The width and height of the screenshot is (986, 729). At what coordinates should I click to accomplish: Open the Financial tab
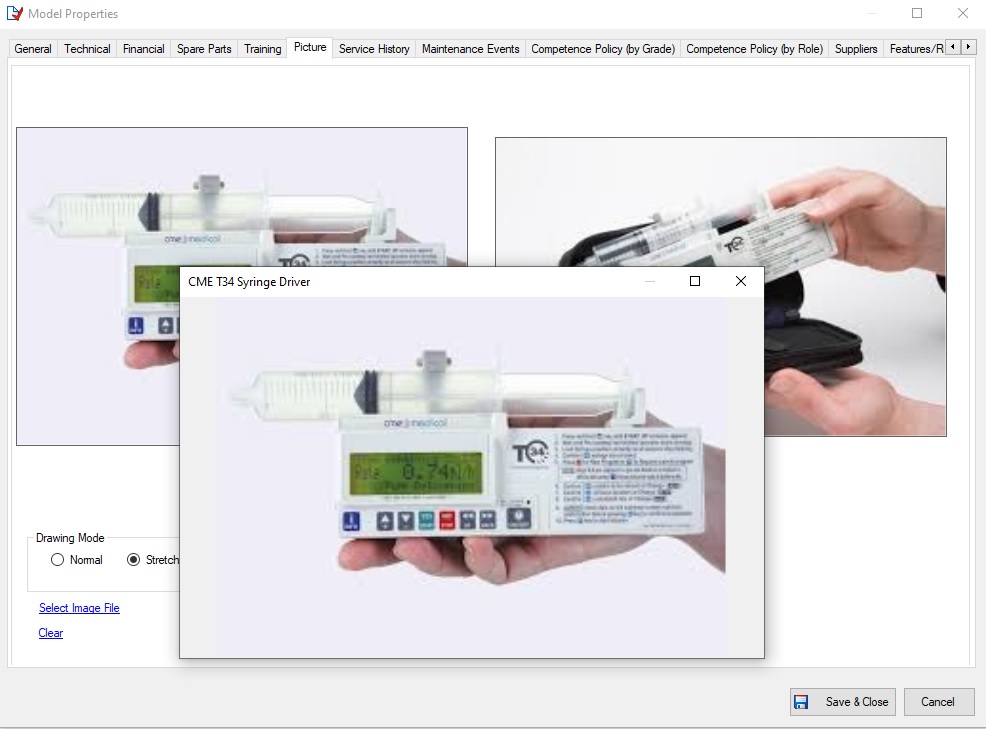[x=143, y=49]
